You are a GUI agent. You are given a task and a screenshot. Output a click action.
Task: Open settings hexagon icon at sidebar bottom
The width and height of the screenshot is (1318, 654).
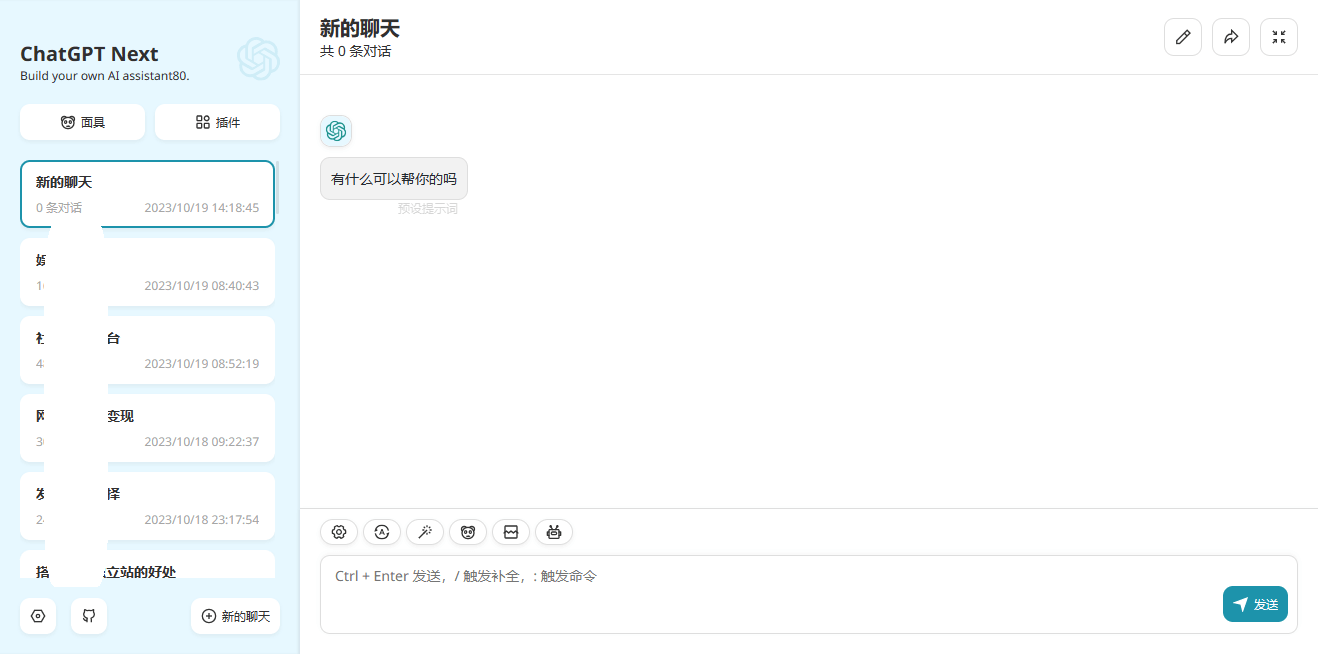click(x=38, y=616)
